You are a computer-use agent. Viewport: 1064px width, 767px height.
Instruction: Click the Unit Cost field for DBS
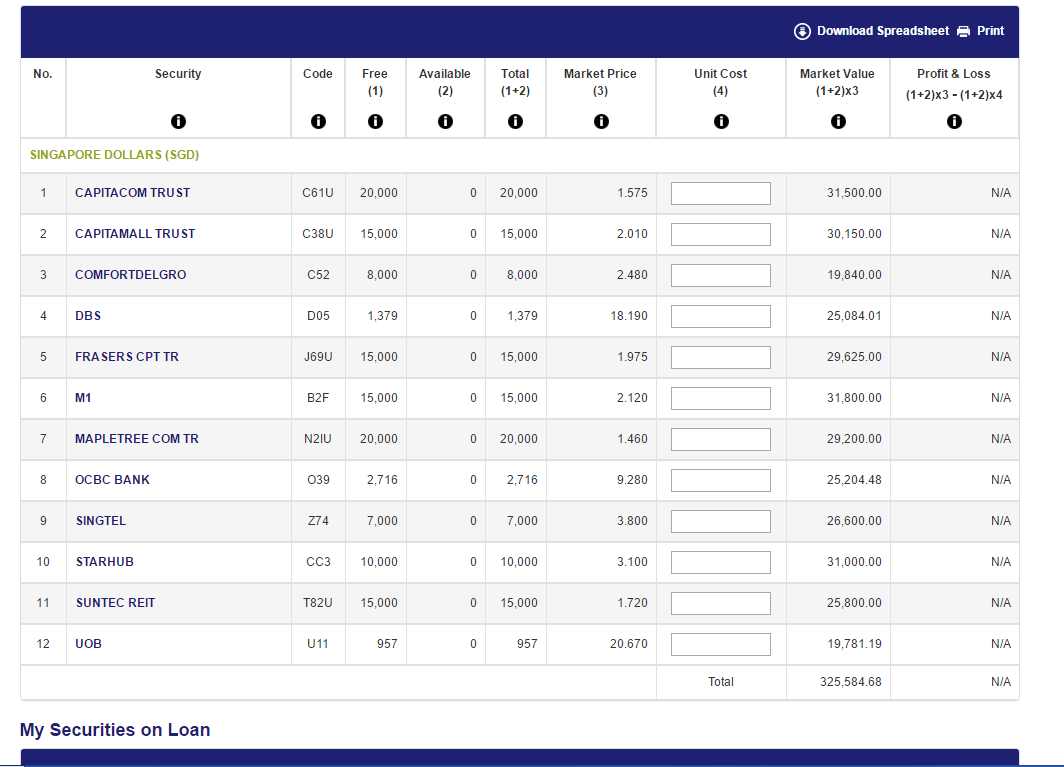tap(720, 316)
